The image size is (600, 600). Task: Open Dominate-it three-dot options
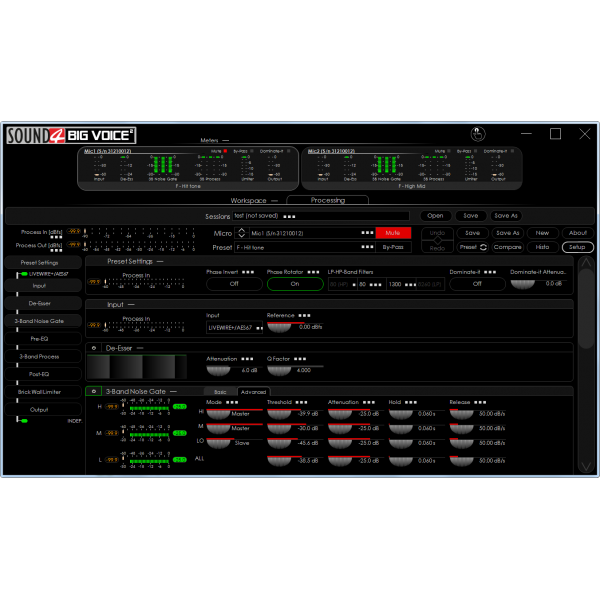pos(490,272)
